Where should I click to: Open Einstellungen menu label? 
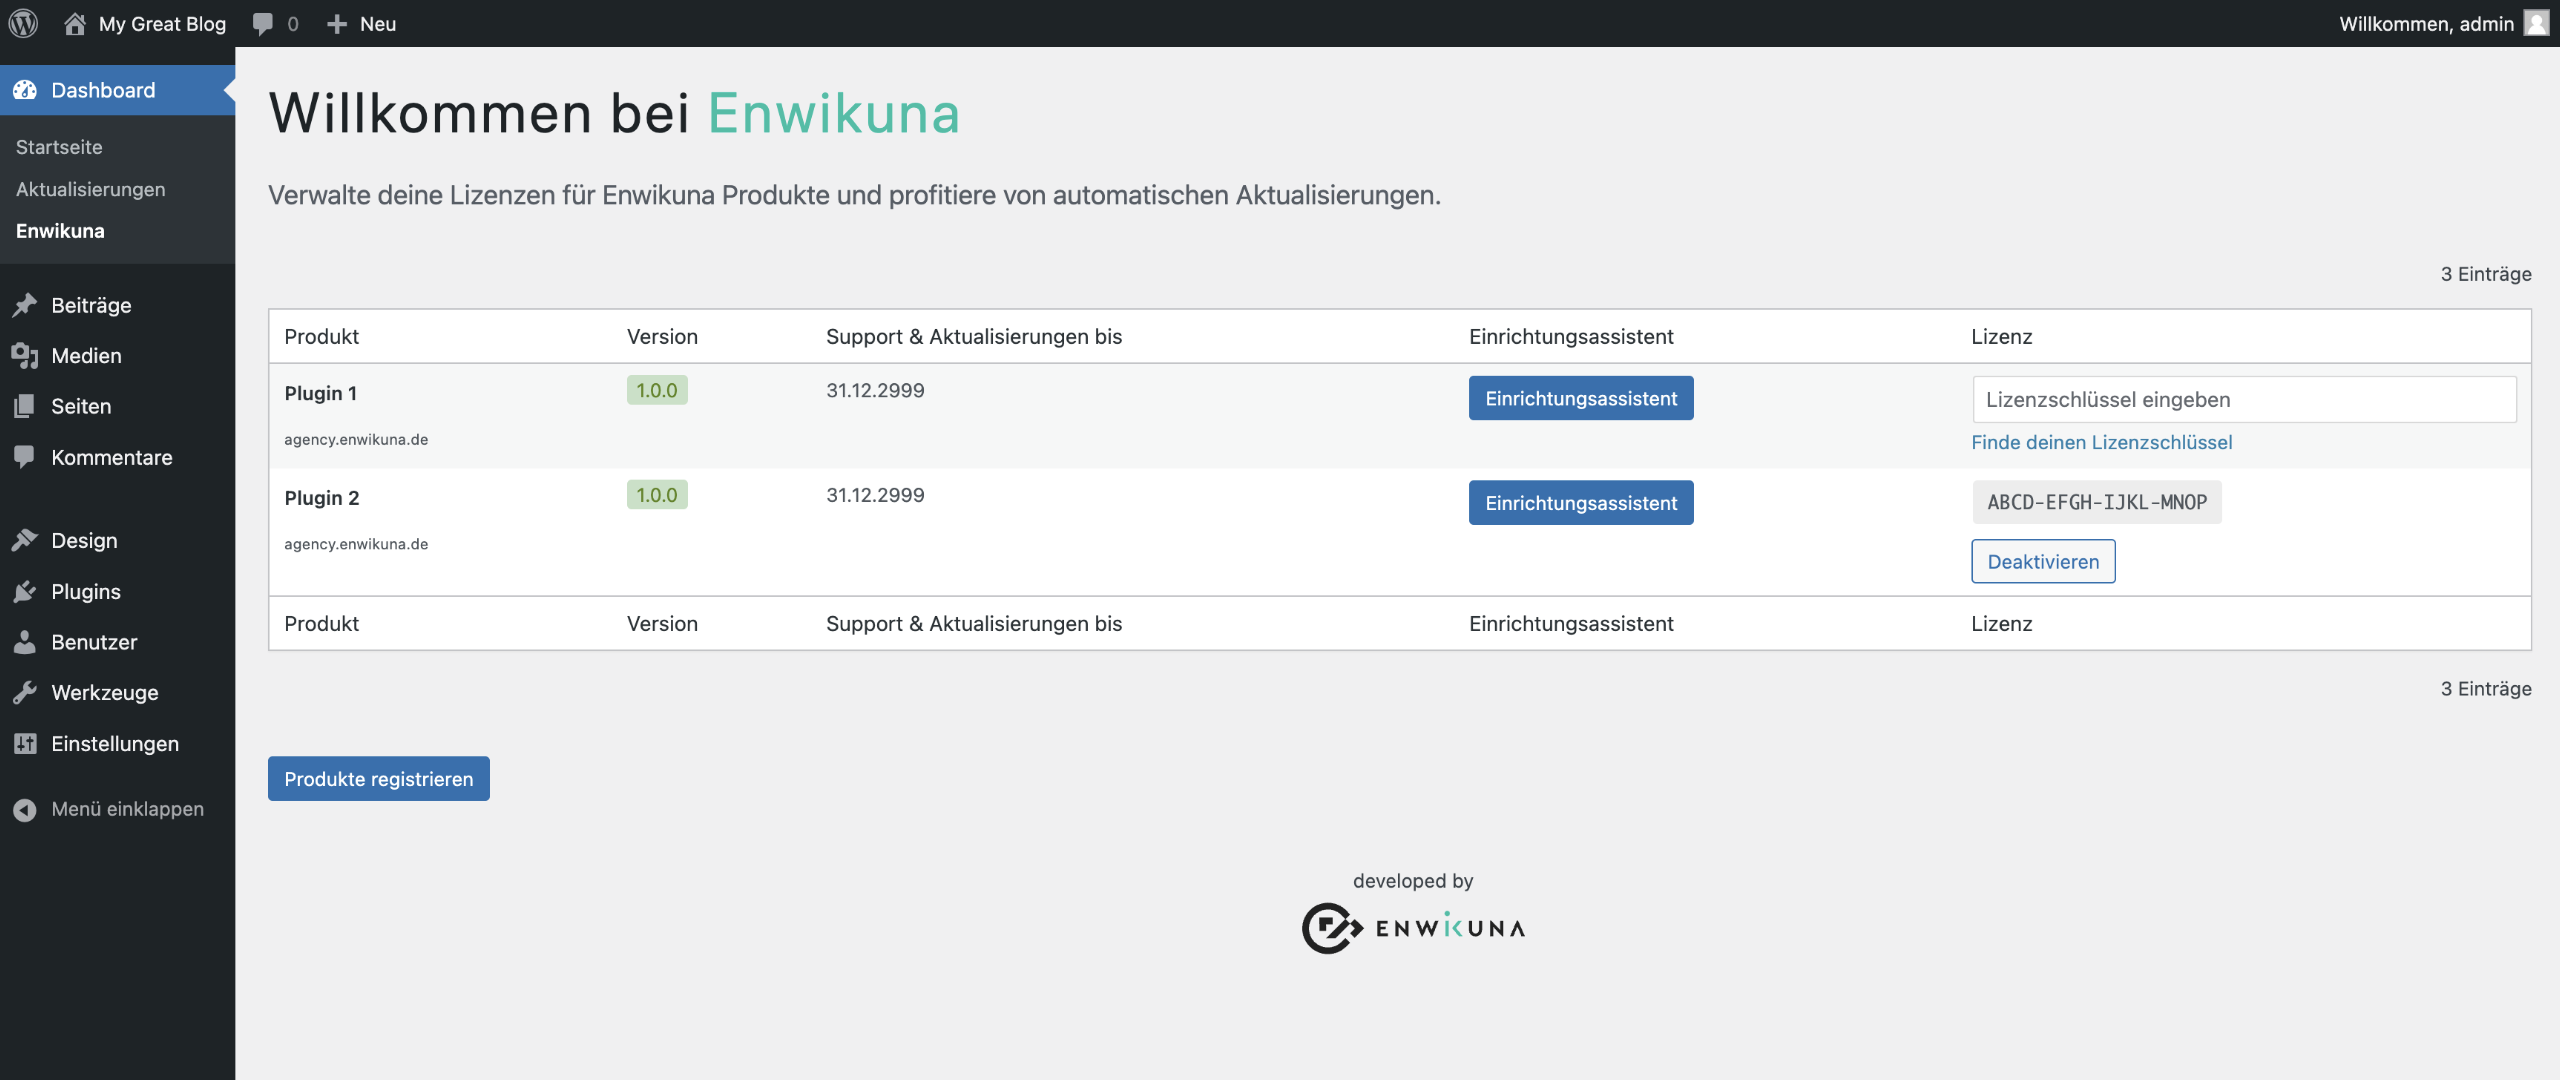(115, 744)
